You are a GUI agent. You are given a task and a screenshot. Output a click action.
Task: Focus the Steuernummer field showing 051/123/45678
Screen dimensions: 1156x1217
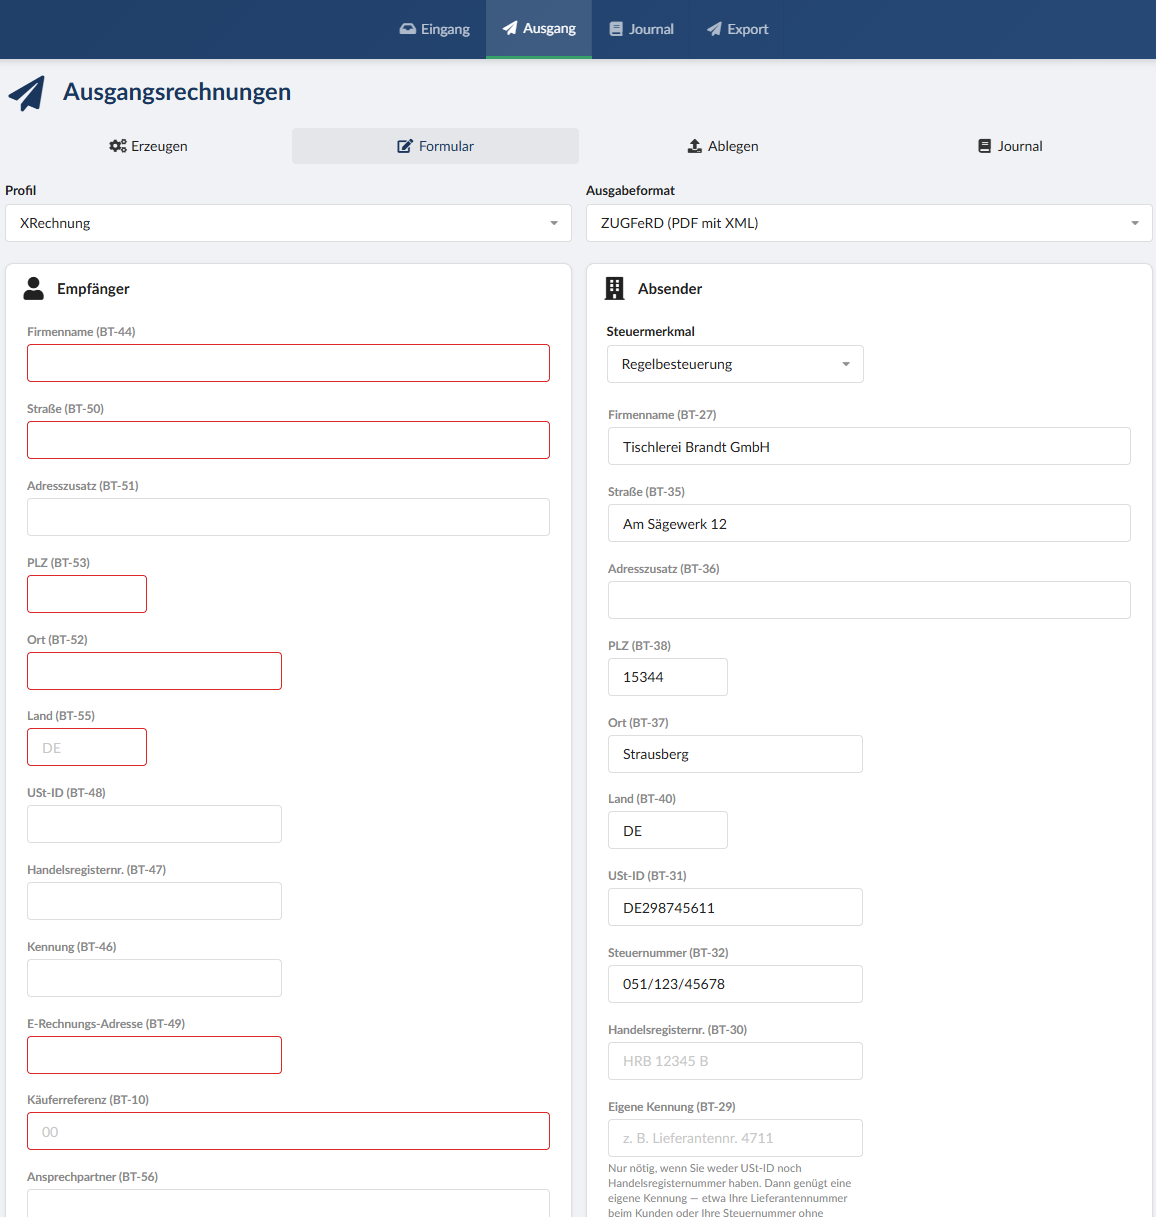point(735,984)
